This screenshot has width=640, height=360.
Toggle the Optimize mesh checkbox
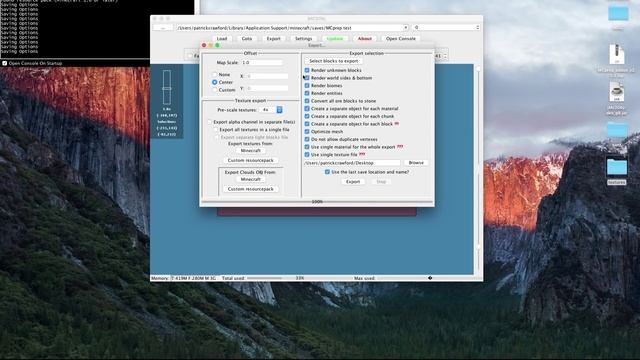pyautogui.click(x=307, y=131)
